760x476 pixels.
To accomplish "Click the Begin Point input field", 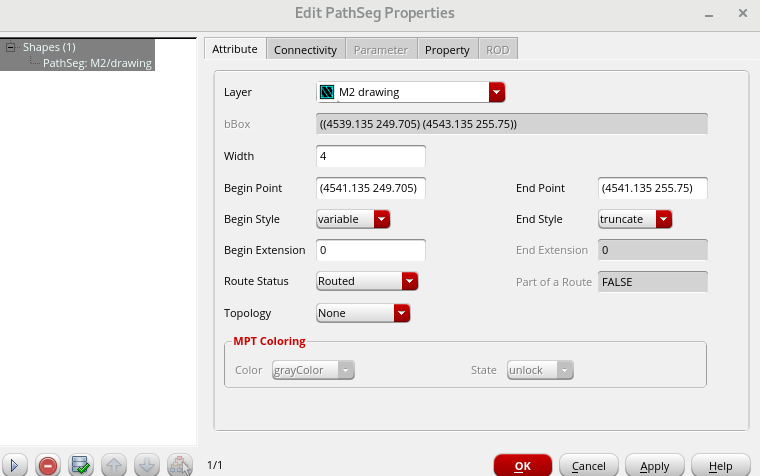I will click(371, 188).
